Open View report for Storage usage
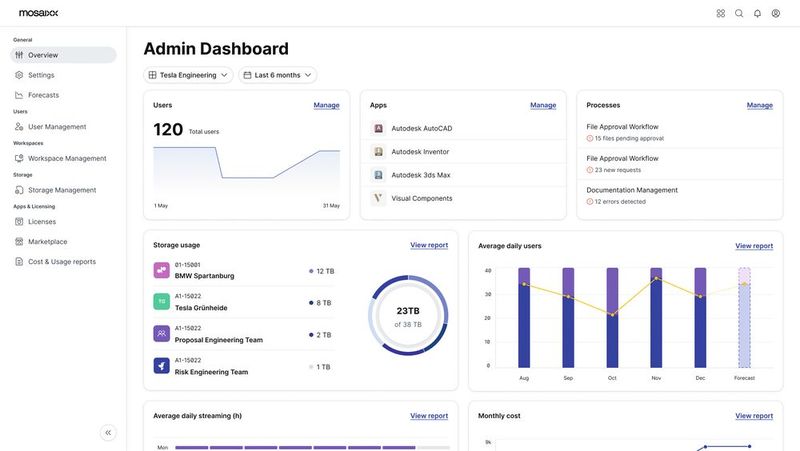The width and height of the screenshot is (800, 451). (429, 245)
